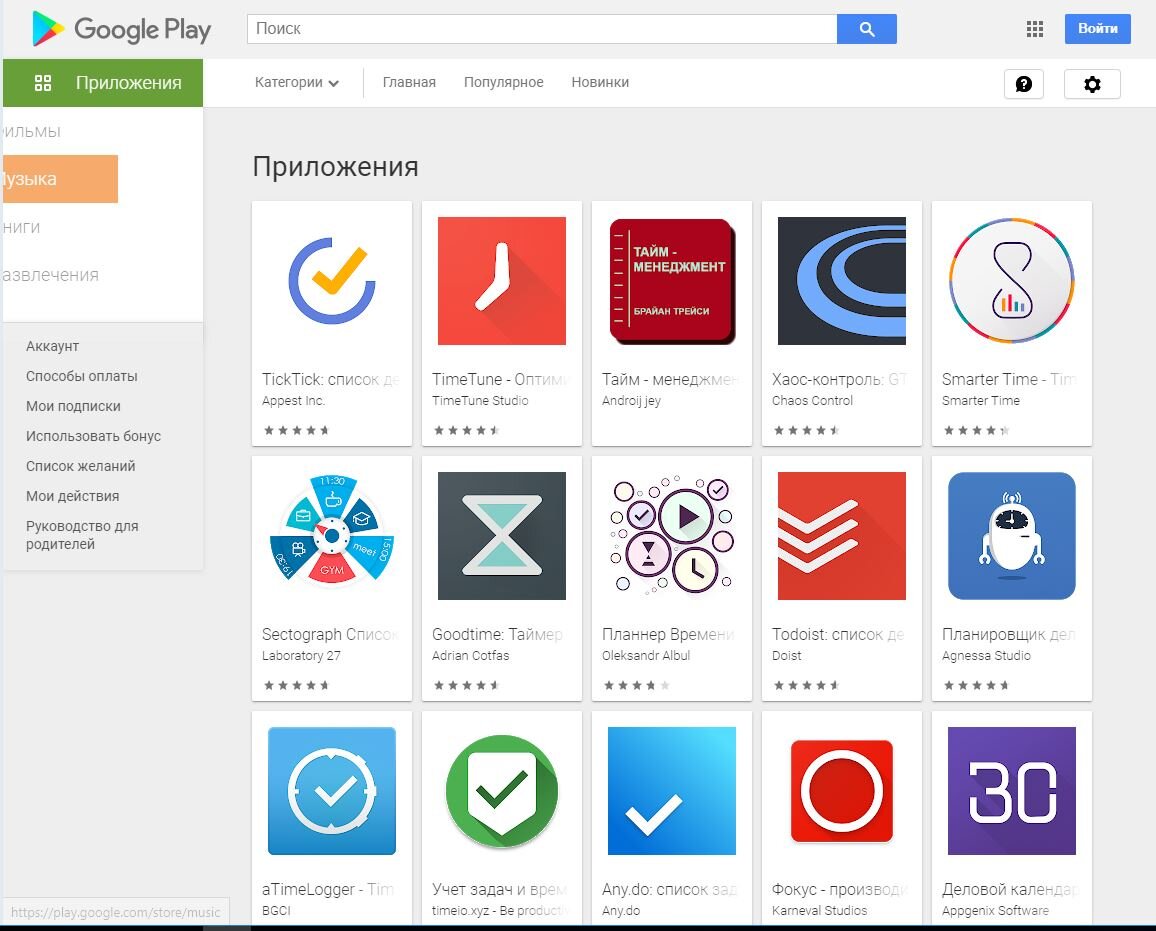The image size is (1156, 931).
Task: Open the Goodtime timer app icon
Action: 501,535
